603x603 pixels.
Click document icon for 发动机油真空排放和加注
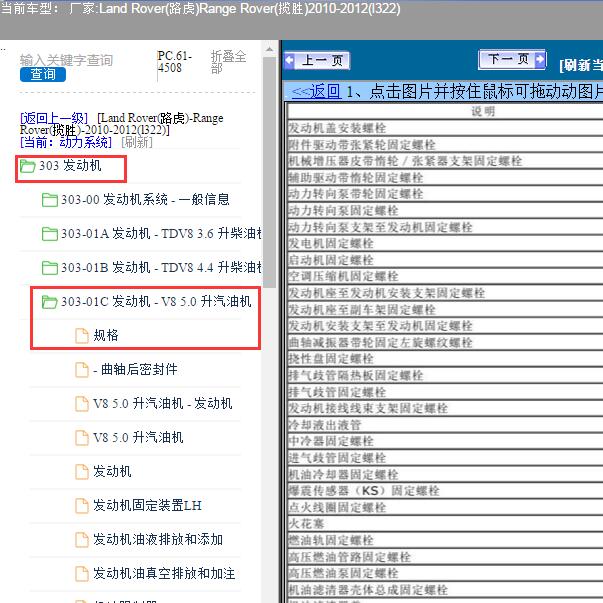click(82, 574)
